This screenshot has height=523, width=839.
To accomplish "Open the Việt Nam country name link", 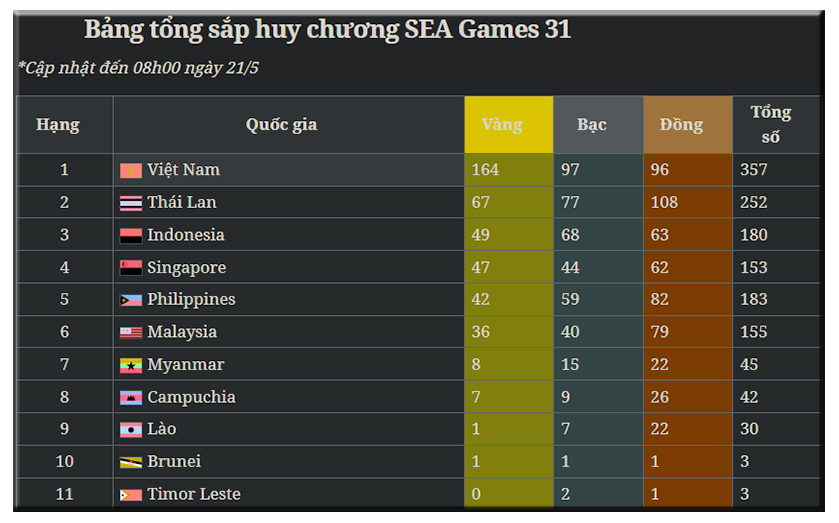I will (x=183, y=170).
